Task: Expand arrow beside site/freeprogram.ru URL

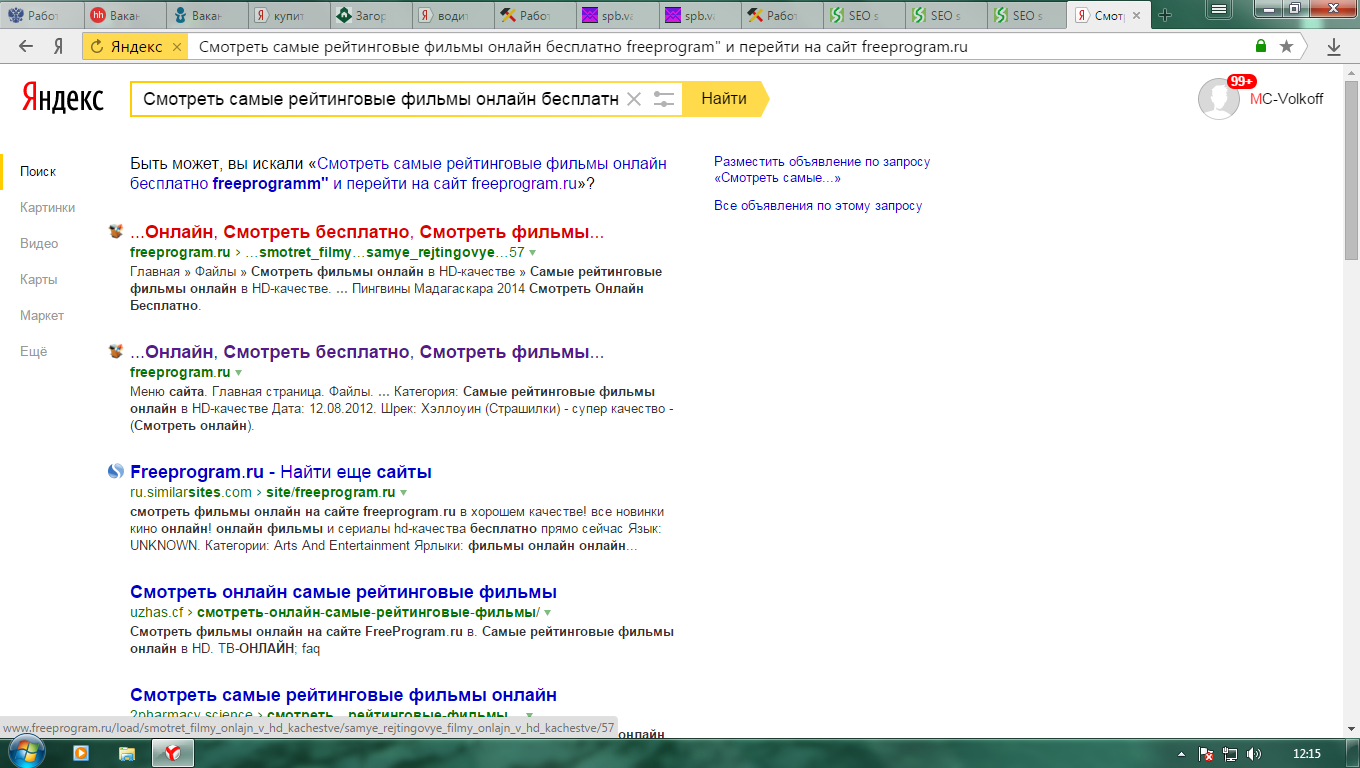Action: (403, 493)
